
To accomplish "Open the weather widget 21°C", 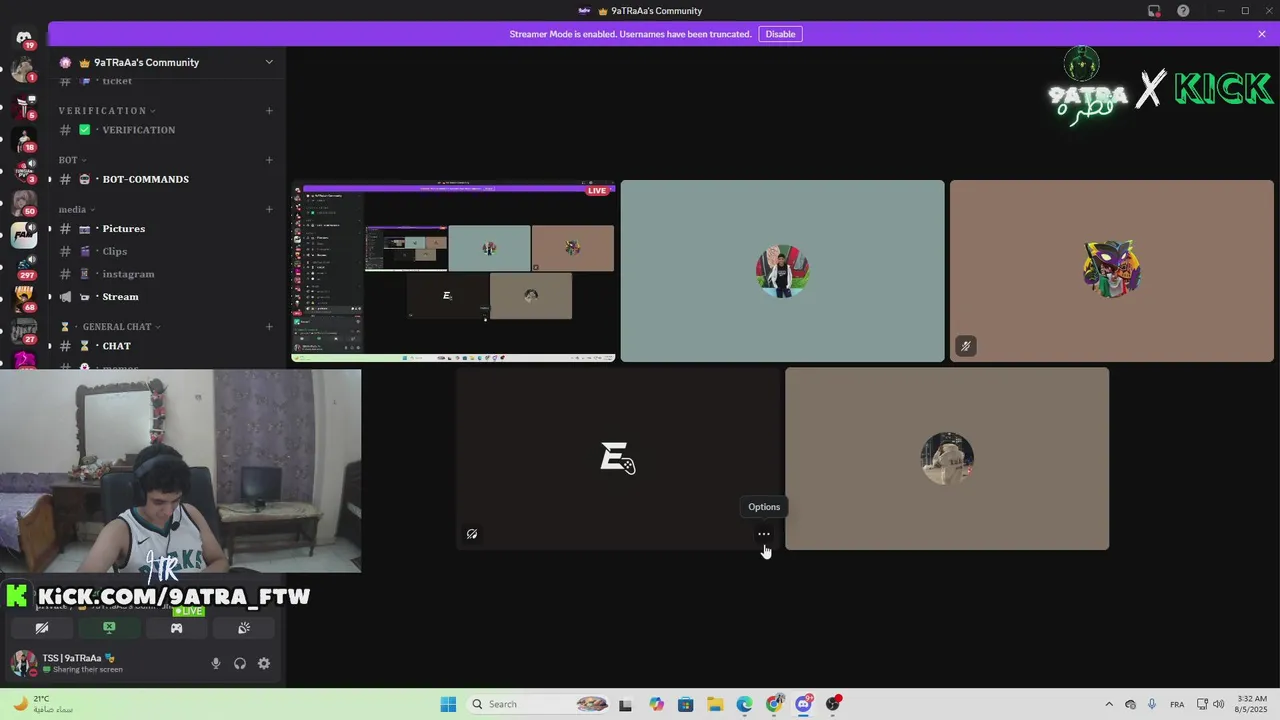I will pos(44,704).
